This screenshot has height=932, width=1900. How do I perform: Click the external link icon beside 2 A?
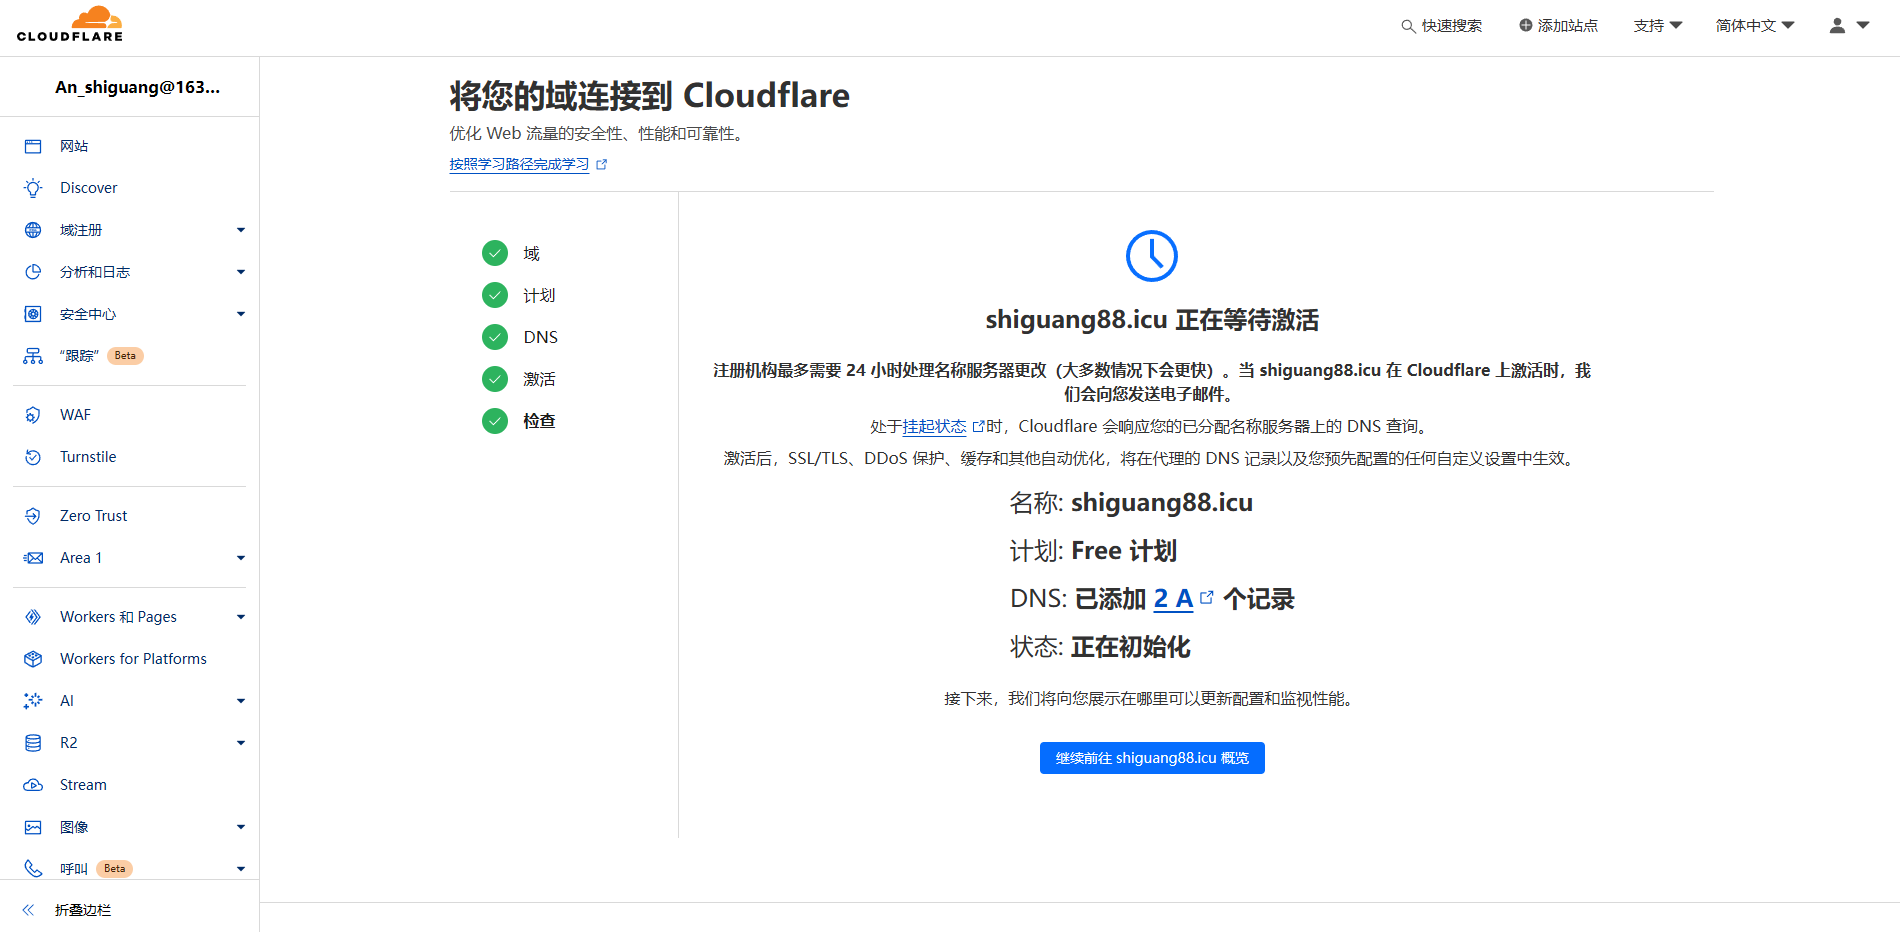click(x=1207, y=597)
